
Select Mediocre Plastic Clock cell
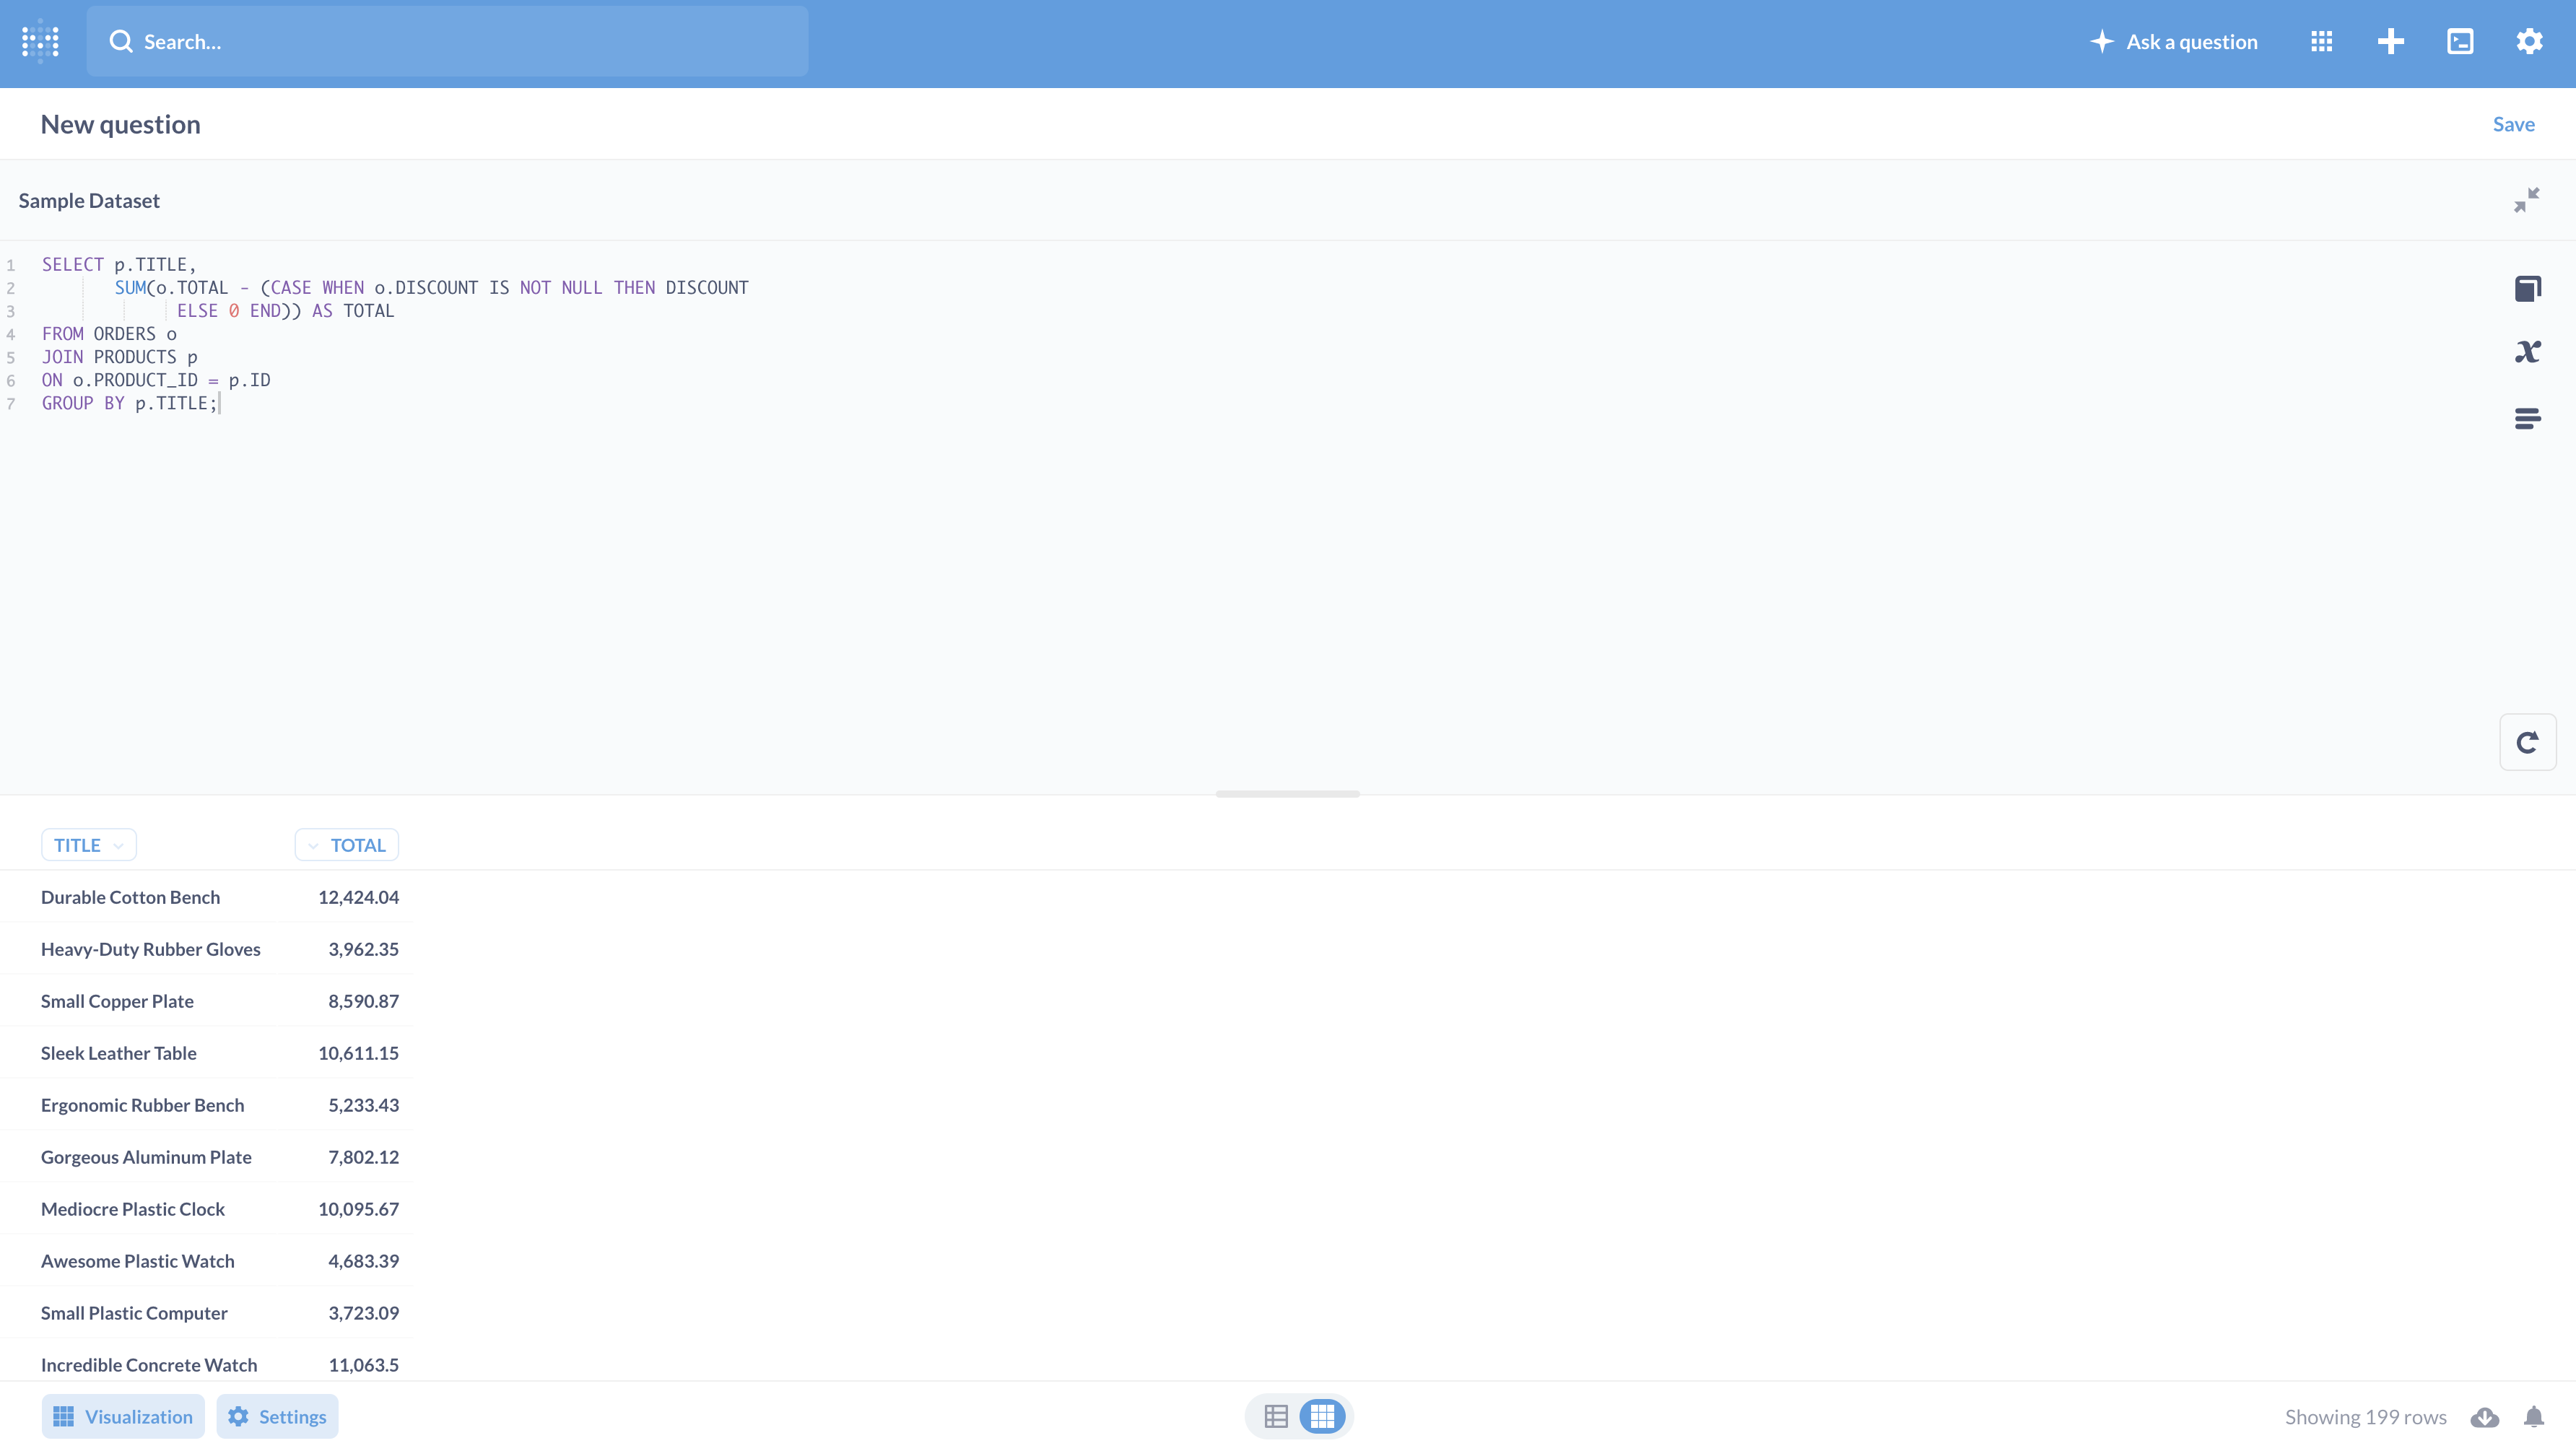(x=132, y=1209)
